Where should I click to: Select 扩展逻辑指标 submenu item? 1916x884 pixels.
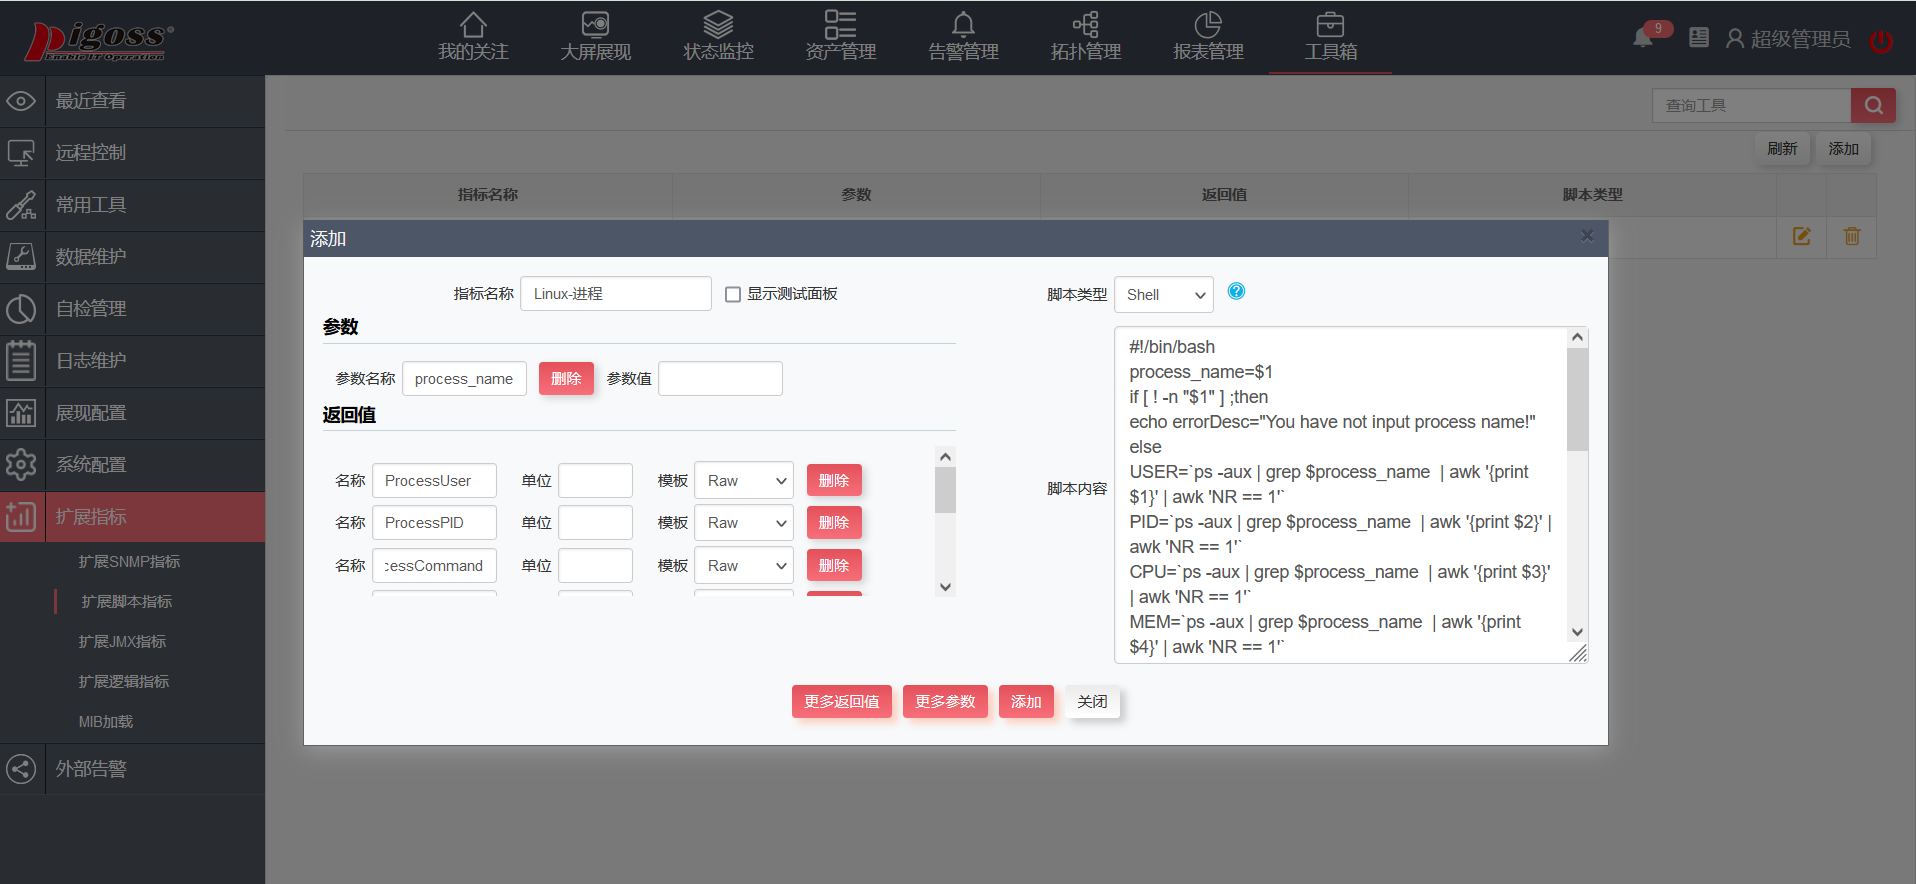[124, 682]
